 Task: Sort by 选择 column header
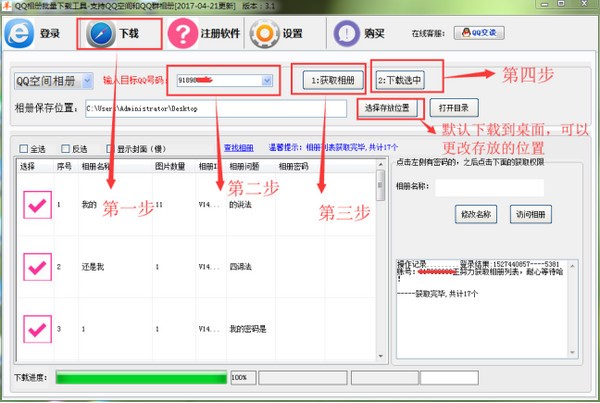tap(28, 166)
